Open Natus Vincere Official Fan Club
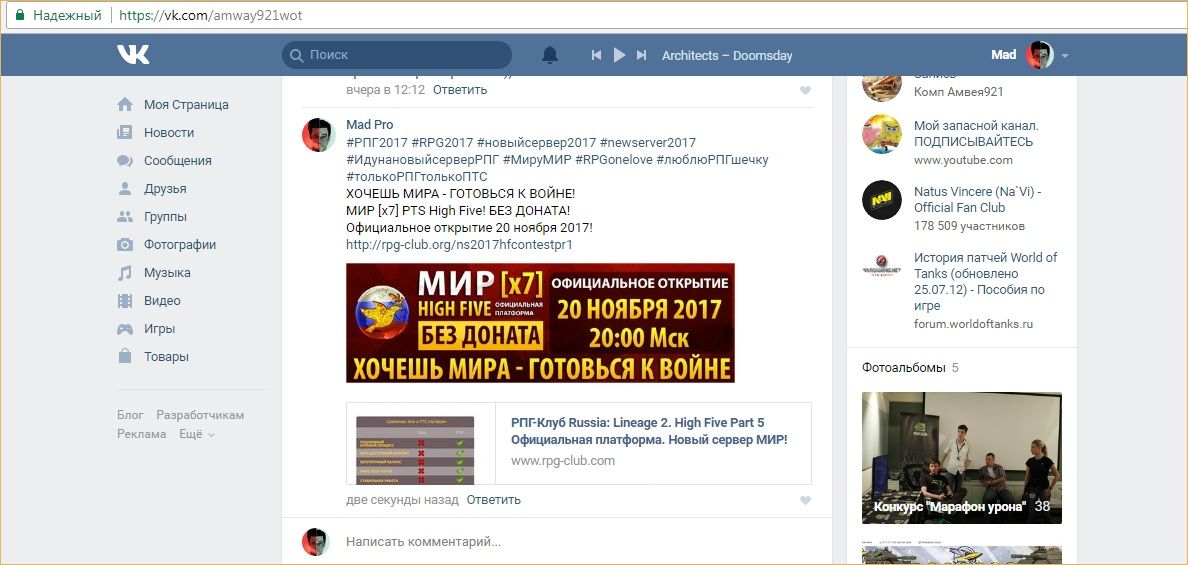The height and width of the screenshot is (565, 1188). [x=977, y=199]
